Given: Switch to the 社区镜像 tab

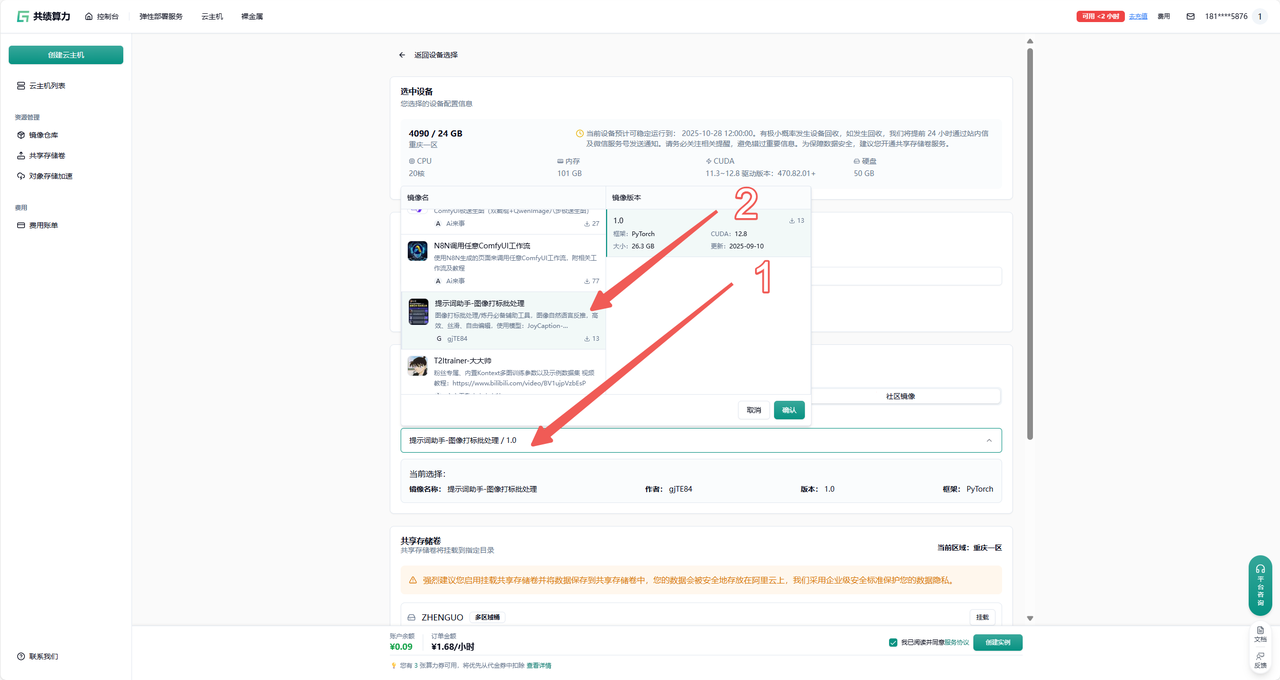Looking at the screenshot, I should [900, 397].
